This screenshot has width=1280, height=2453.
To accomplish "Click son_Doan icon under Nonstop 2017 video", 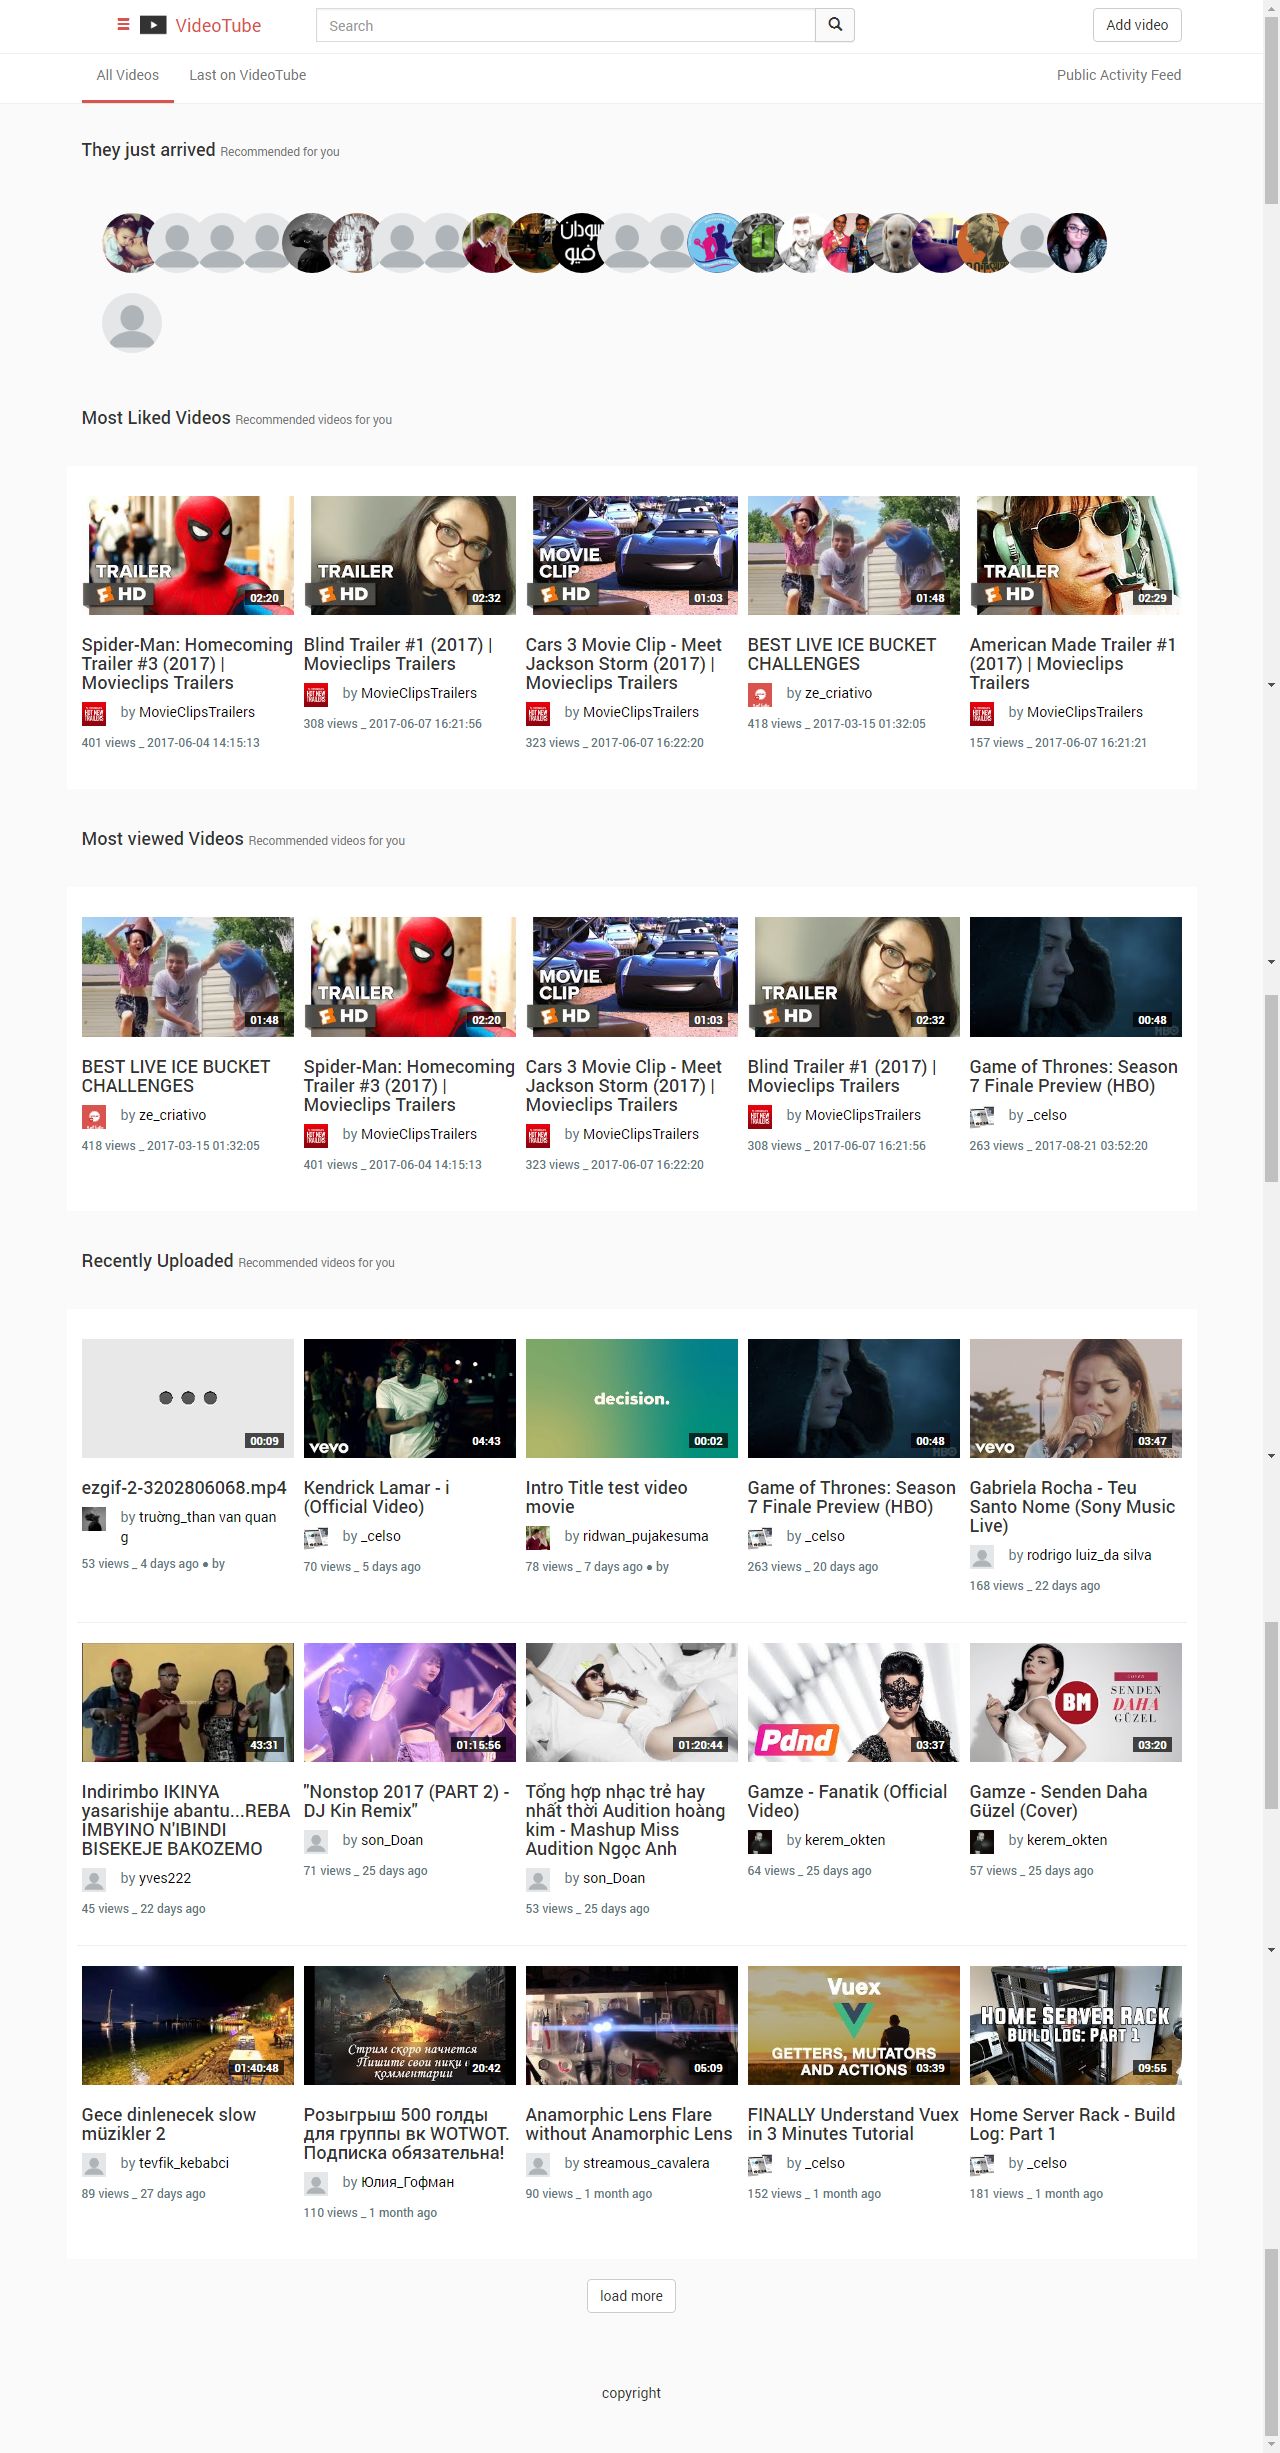I will point(316,1842).
